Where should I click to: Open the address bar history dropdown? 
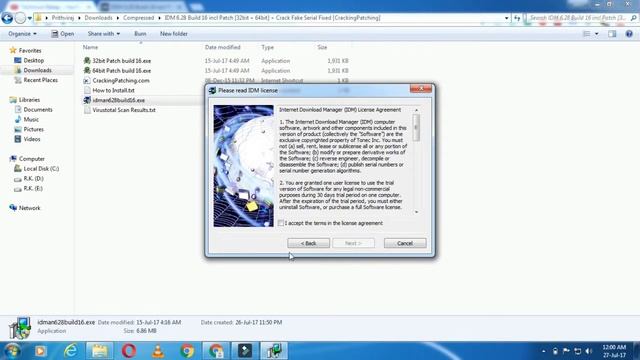pos(507,18)
